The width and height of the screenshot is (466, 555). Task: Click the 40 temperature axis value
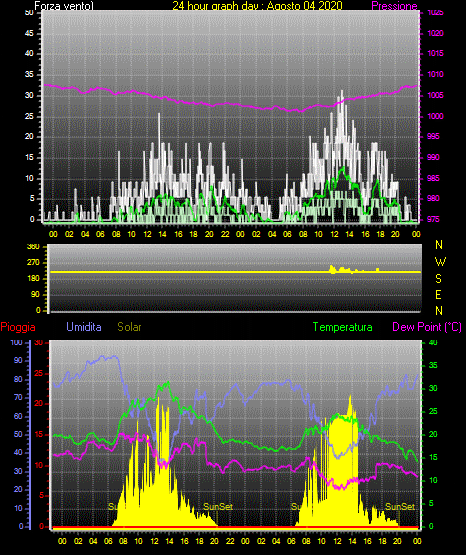pos(433,342)
